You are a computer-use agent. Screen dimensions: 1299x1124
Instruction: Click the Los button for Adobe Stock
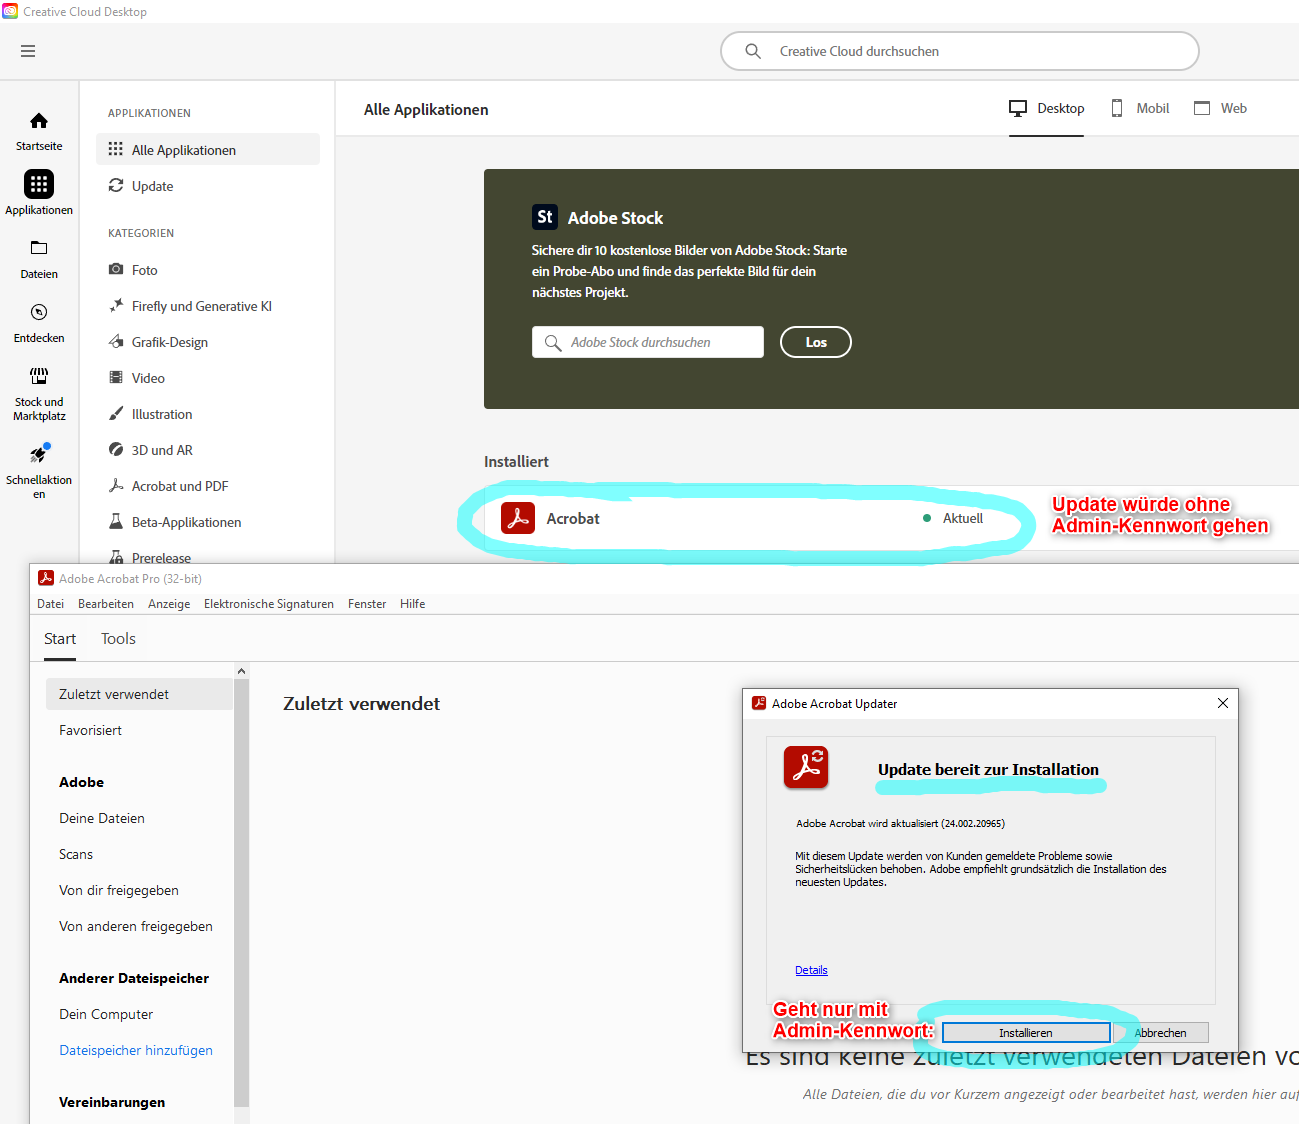(815, 341)
